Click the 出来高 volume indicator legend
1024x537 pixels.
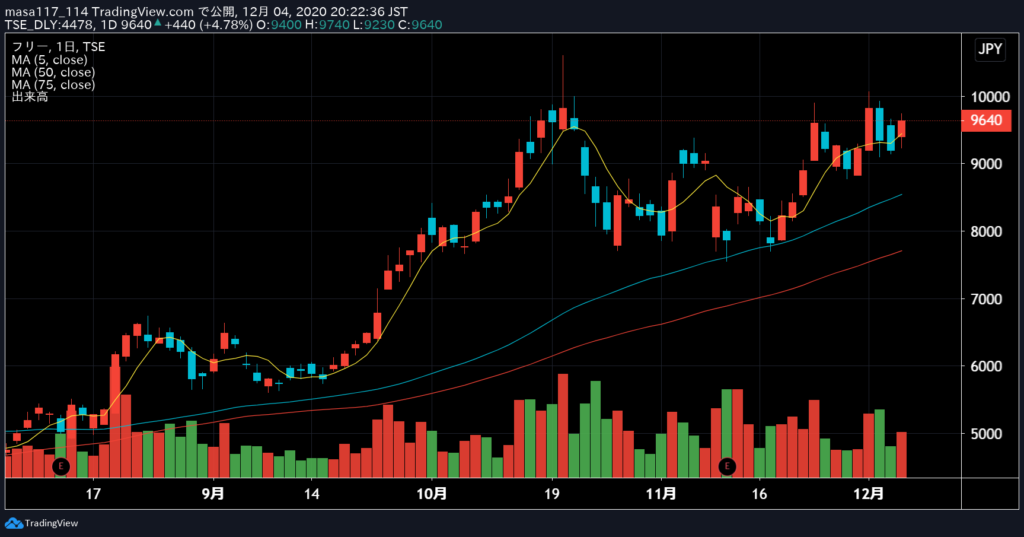tap(29, 97)
